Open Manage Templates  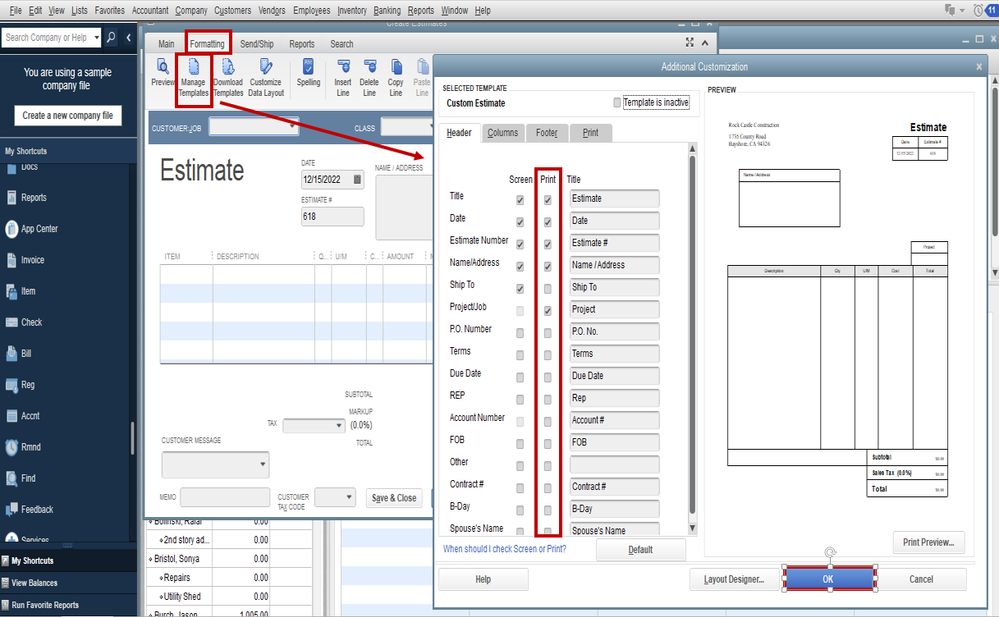pos(193,77)
